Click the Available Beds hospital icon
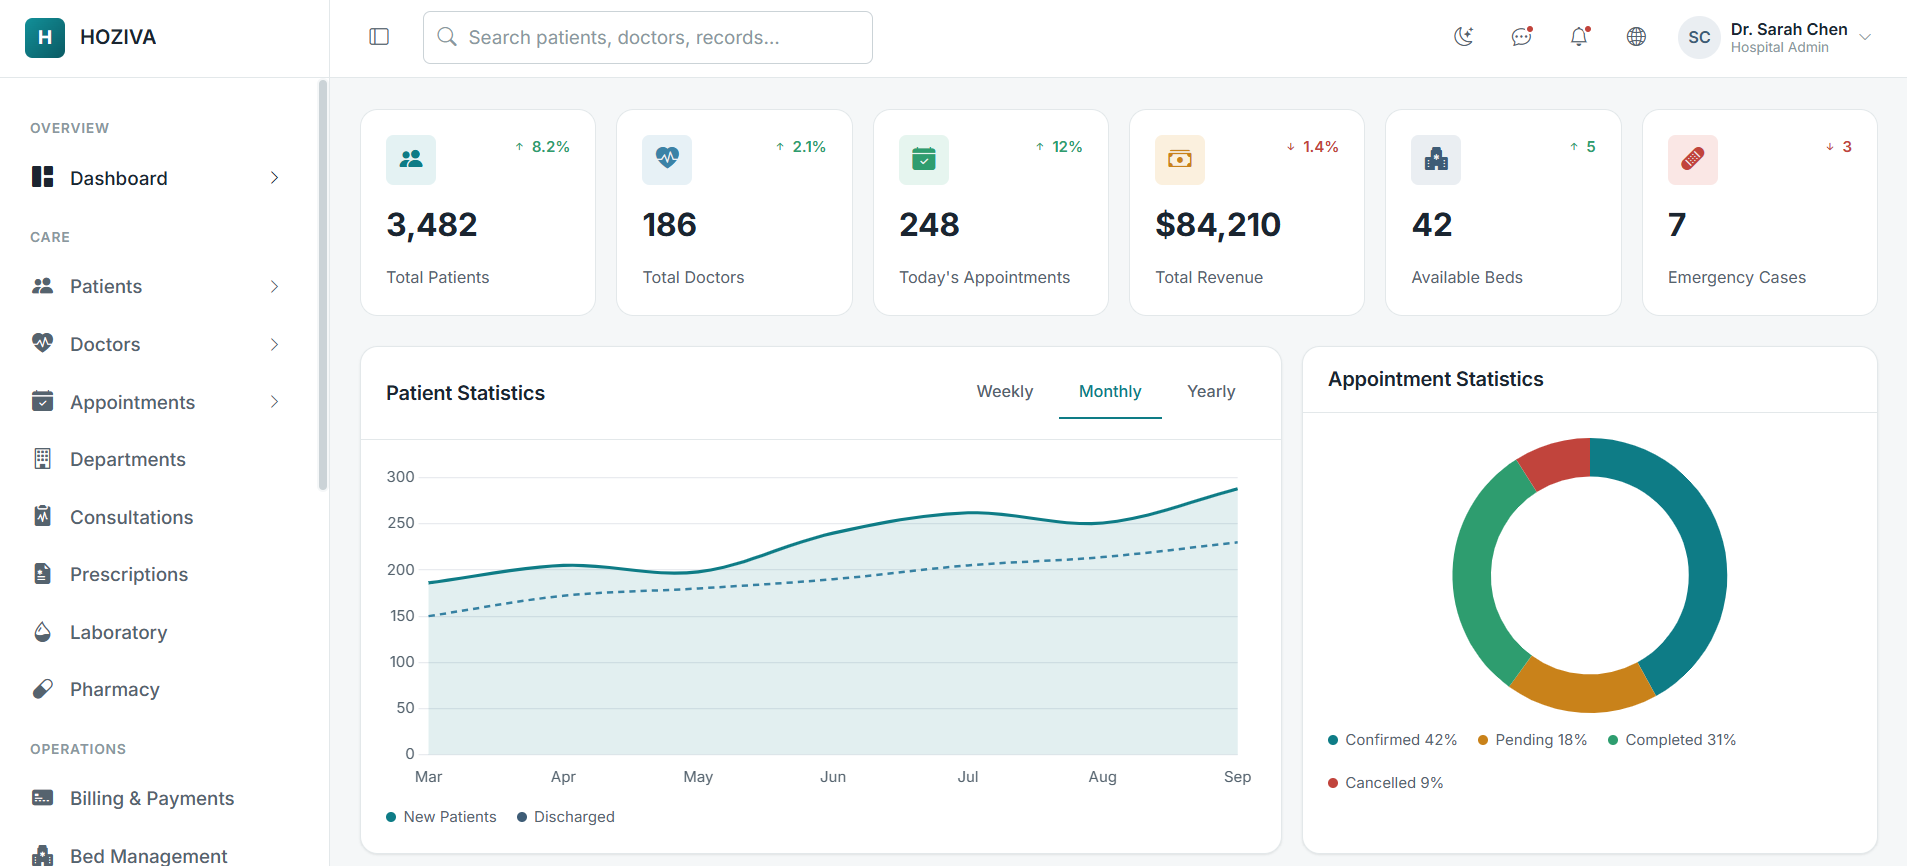1907x866 pixels. (x=1436, y=160)
